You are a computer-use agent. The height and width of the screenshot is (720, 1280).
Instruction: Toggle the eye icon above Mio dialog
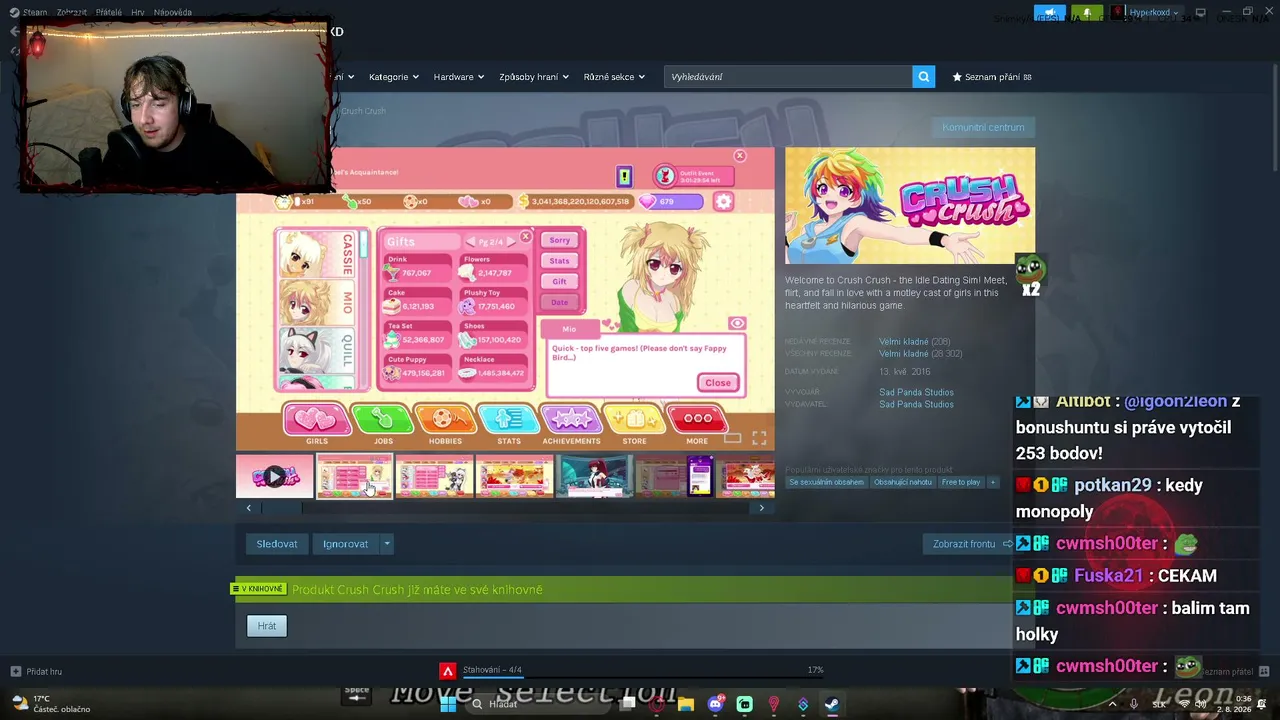[737, 323]
